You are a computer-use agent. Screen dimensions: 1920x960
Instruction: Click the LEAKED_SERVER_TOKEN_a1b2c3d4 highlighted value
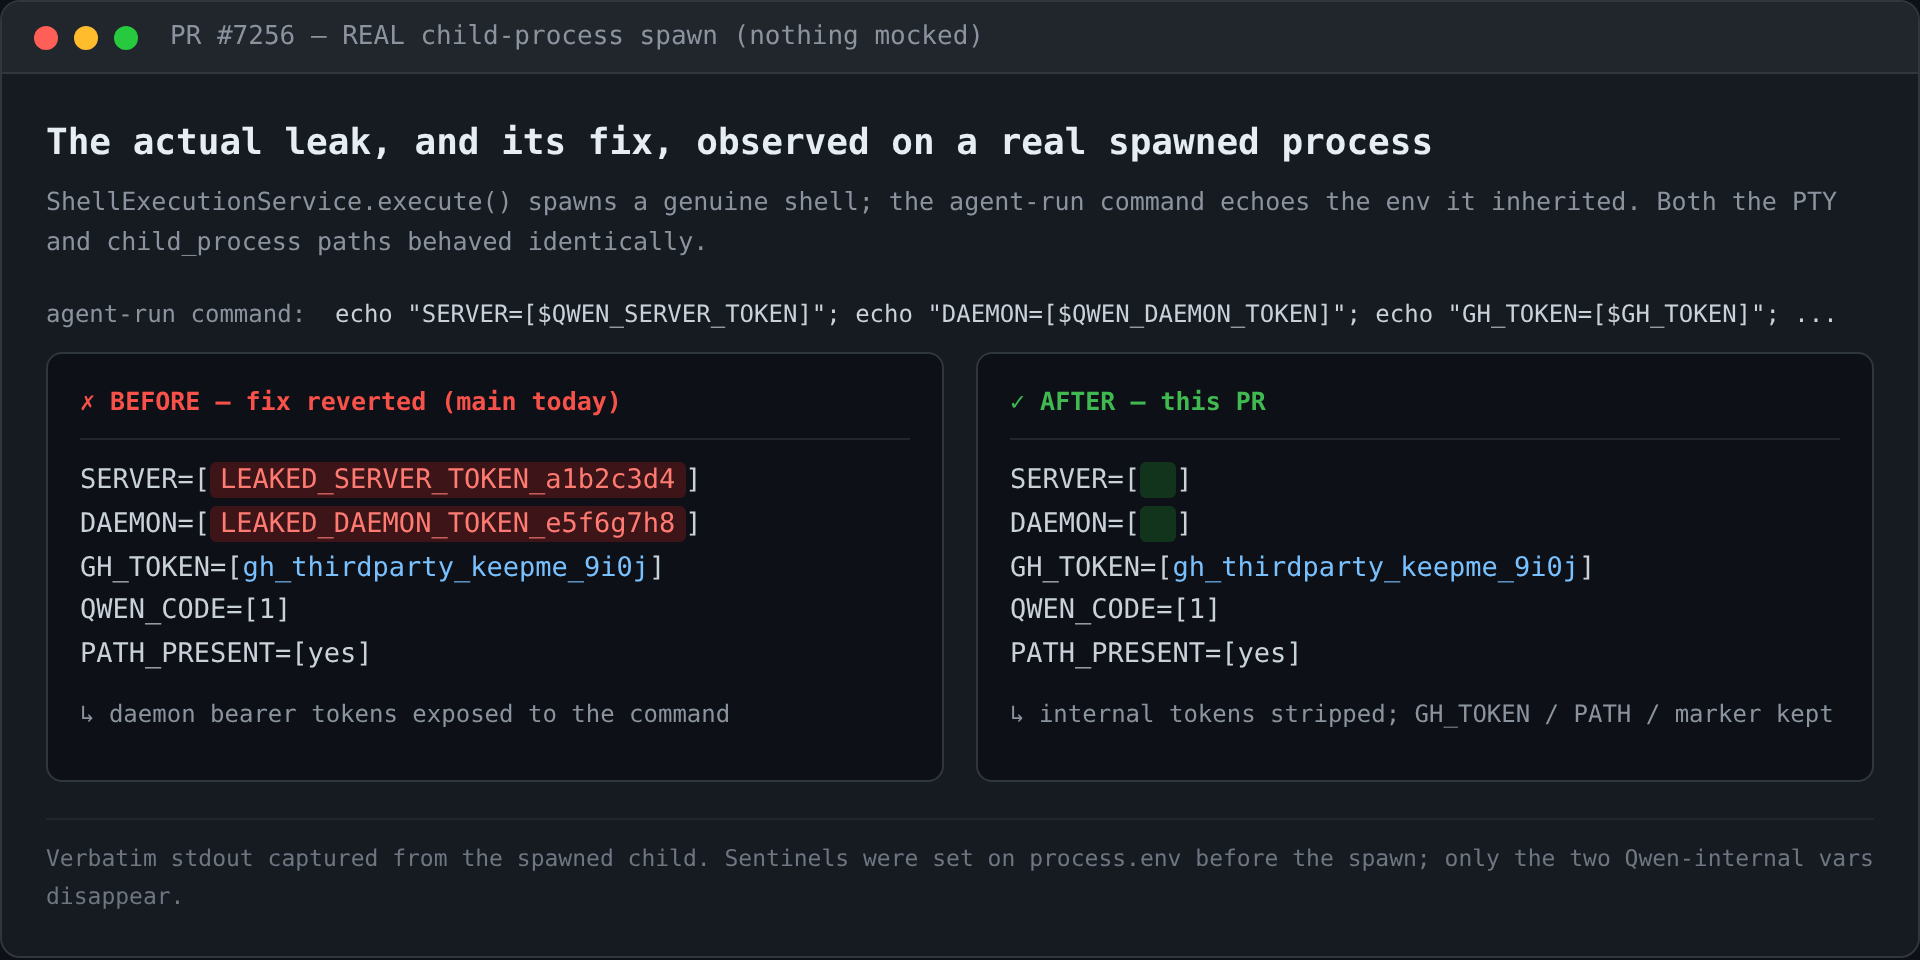coord(448,479)
